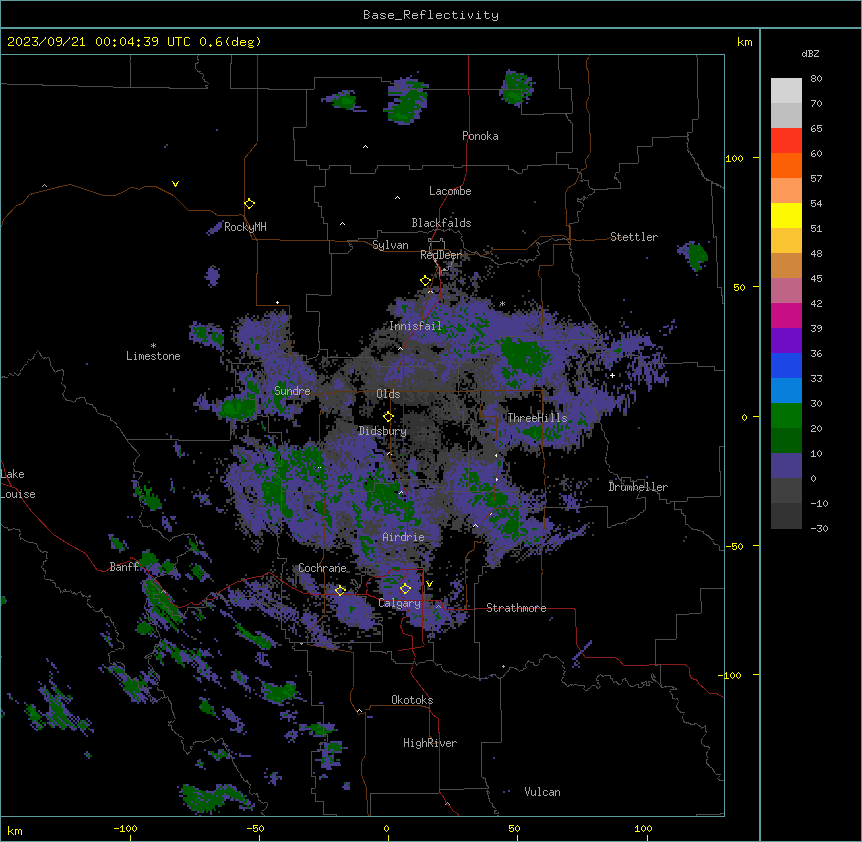862x842 pixels.
Task: Select the yellow V marker northwest of RockyMH
Action: coord(175,184)
